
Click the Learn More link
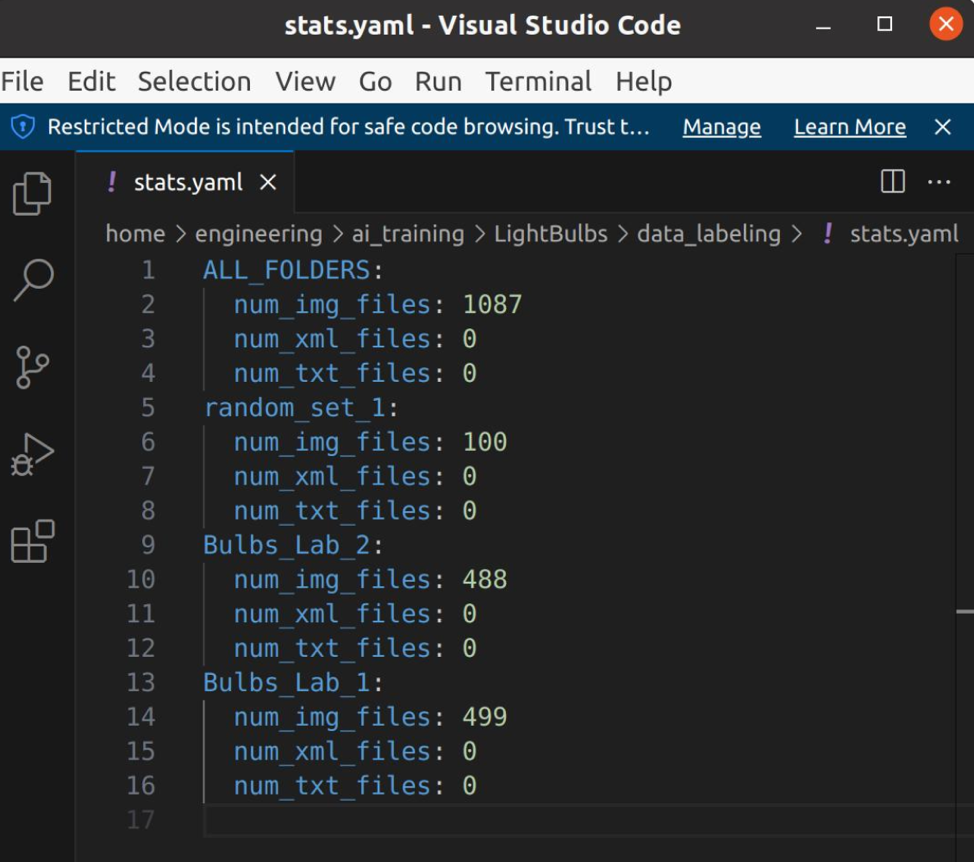[x=849, y=127]
